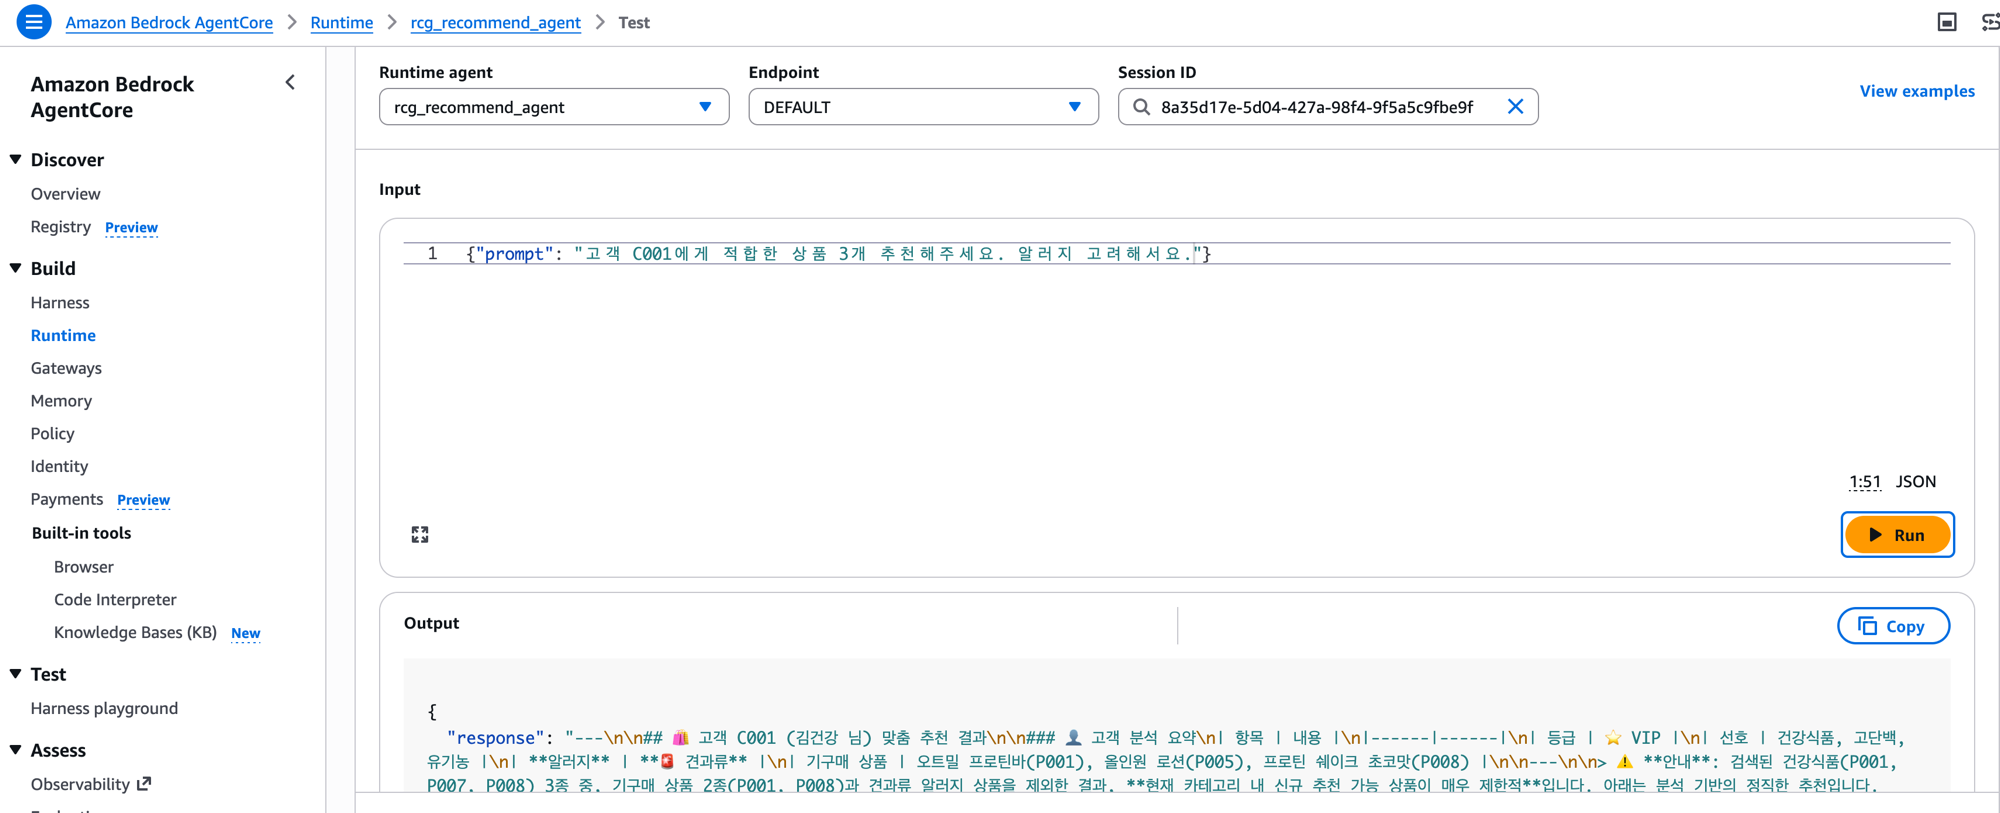Expand the input editor to fullscreen
This screenshot has height=813, width=2000.
tap(420, 535)
